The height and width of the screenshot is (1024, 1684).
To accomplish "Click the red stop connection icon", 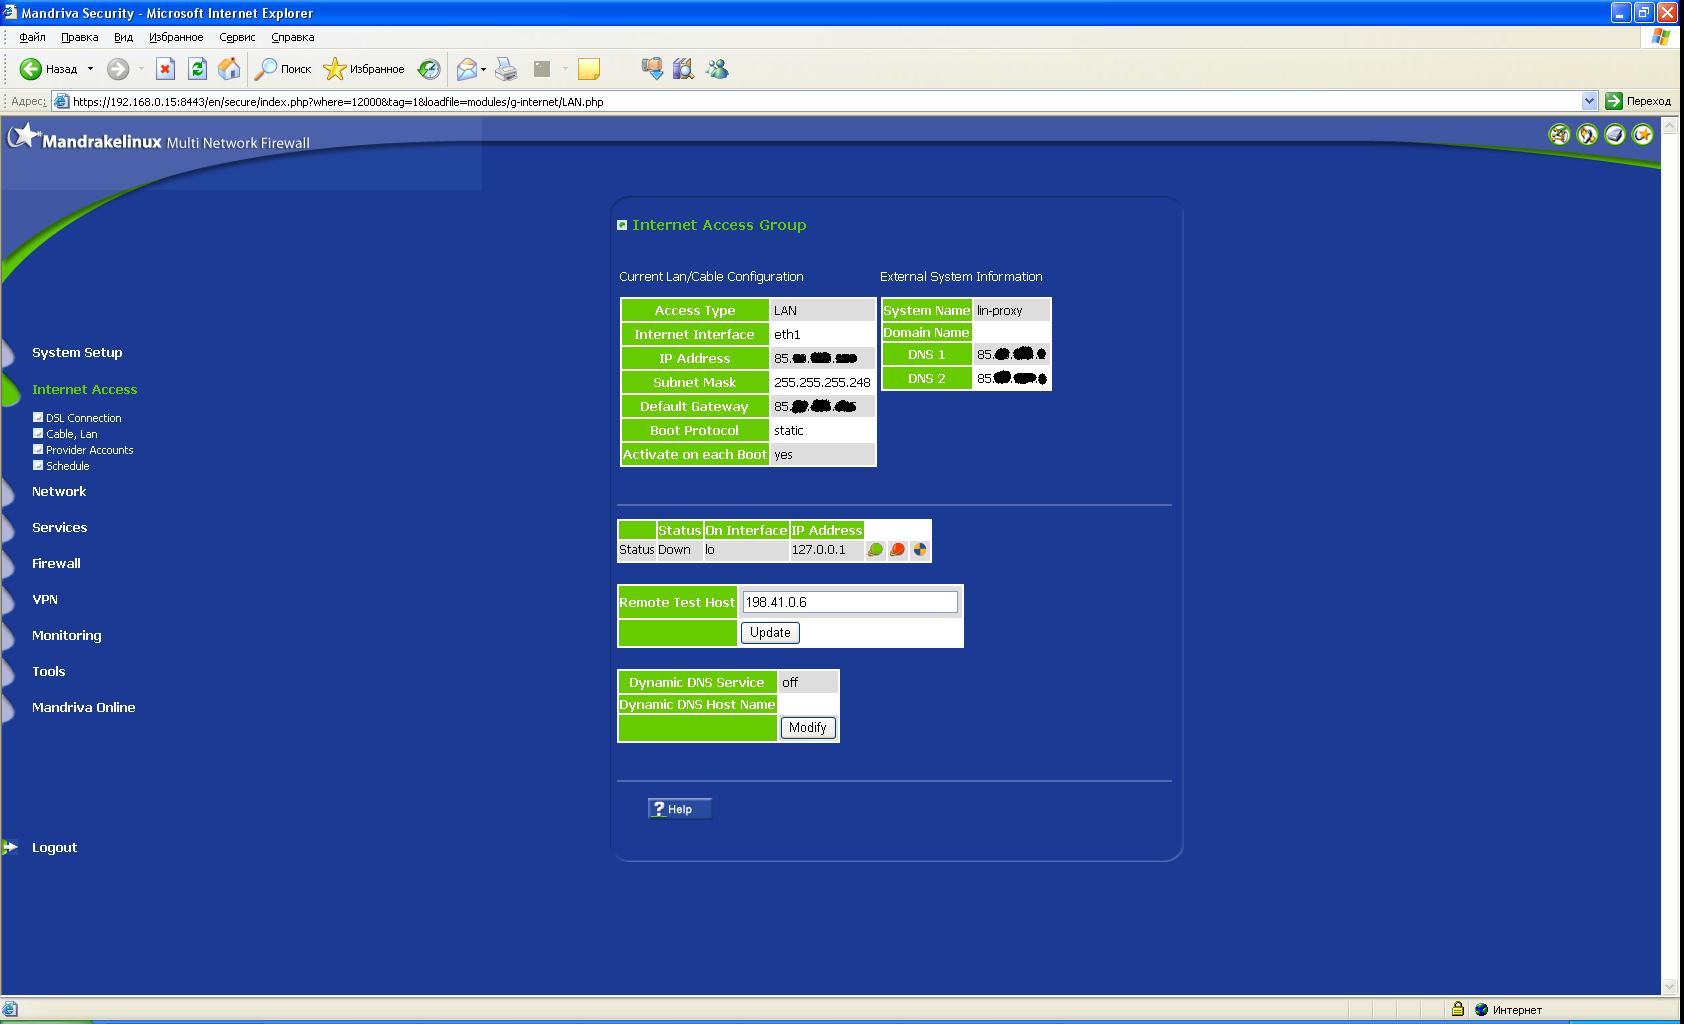I will pos(897,550).
